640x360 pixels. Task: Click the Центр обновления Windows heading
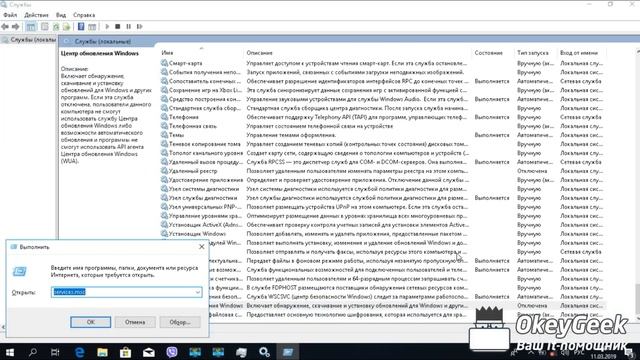[100, 53]
